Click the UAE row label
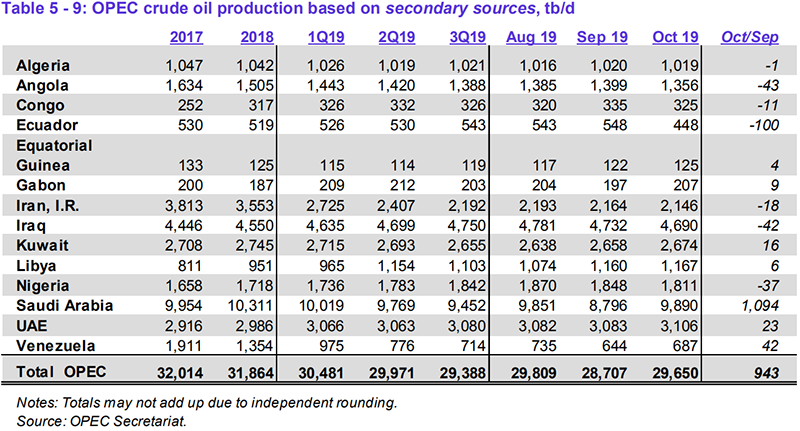Image resolution: width=800 pixels, height=431 pixels. 32,326
